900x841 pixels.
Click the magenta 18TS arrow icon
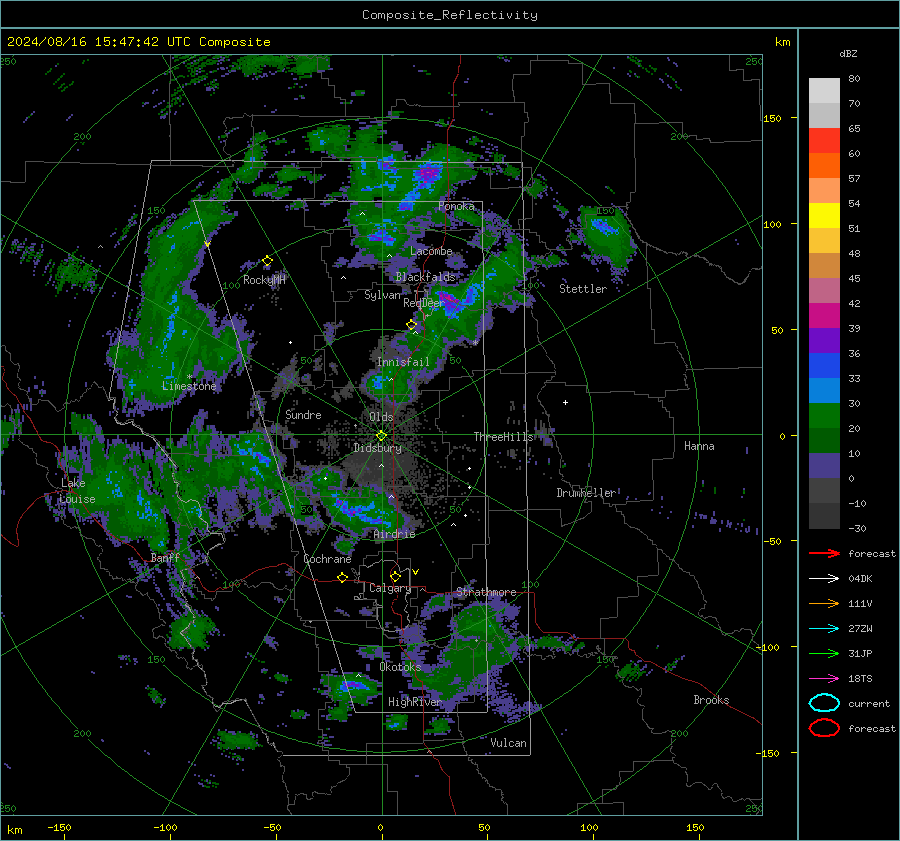pyautogui.click(x=824, y=679)
